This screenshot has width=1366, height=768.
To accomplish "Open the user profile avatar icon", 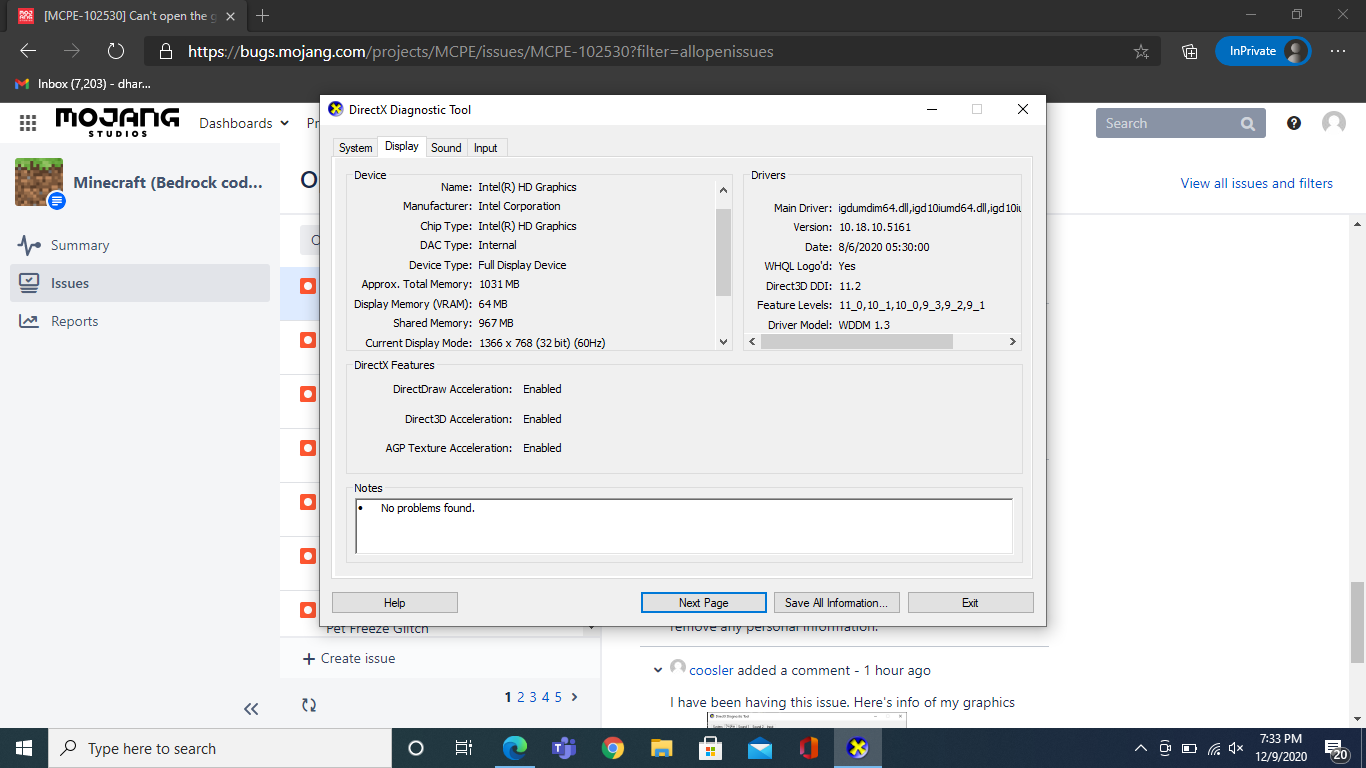I will click(x=1334, y=123).
